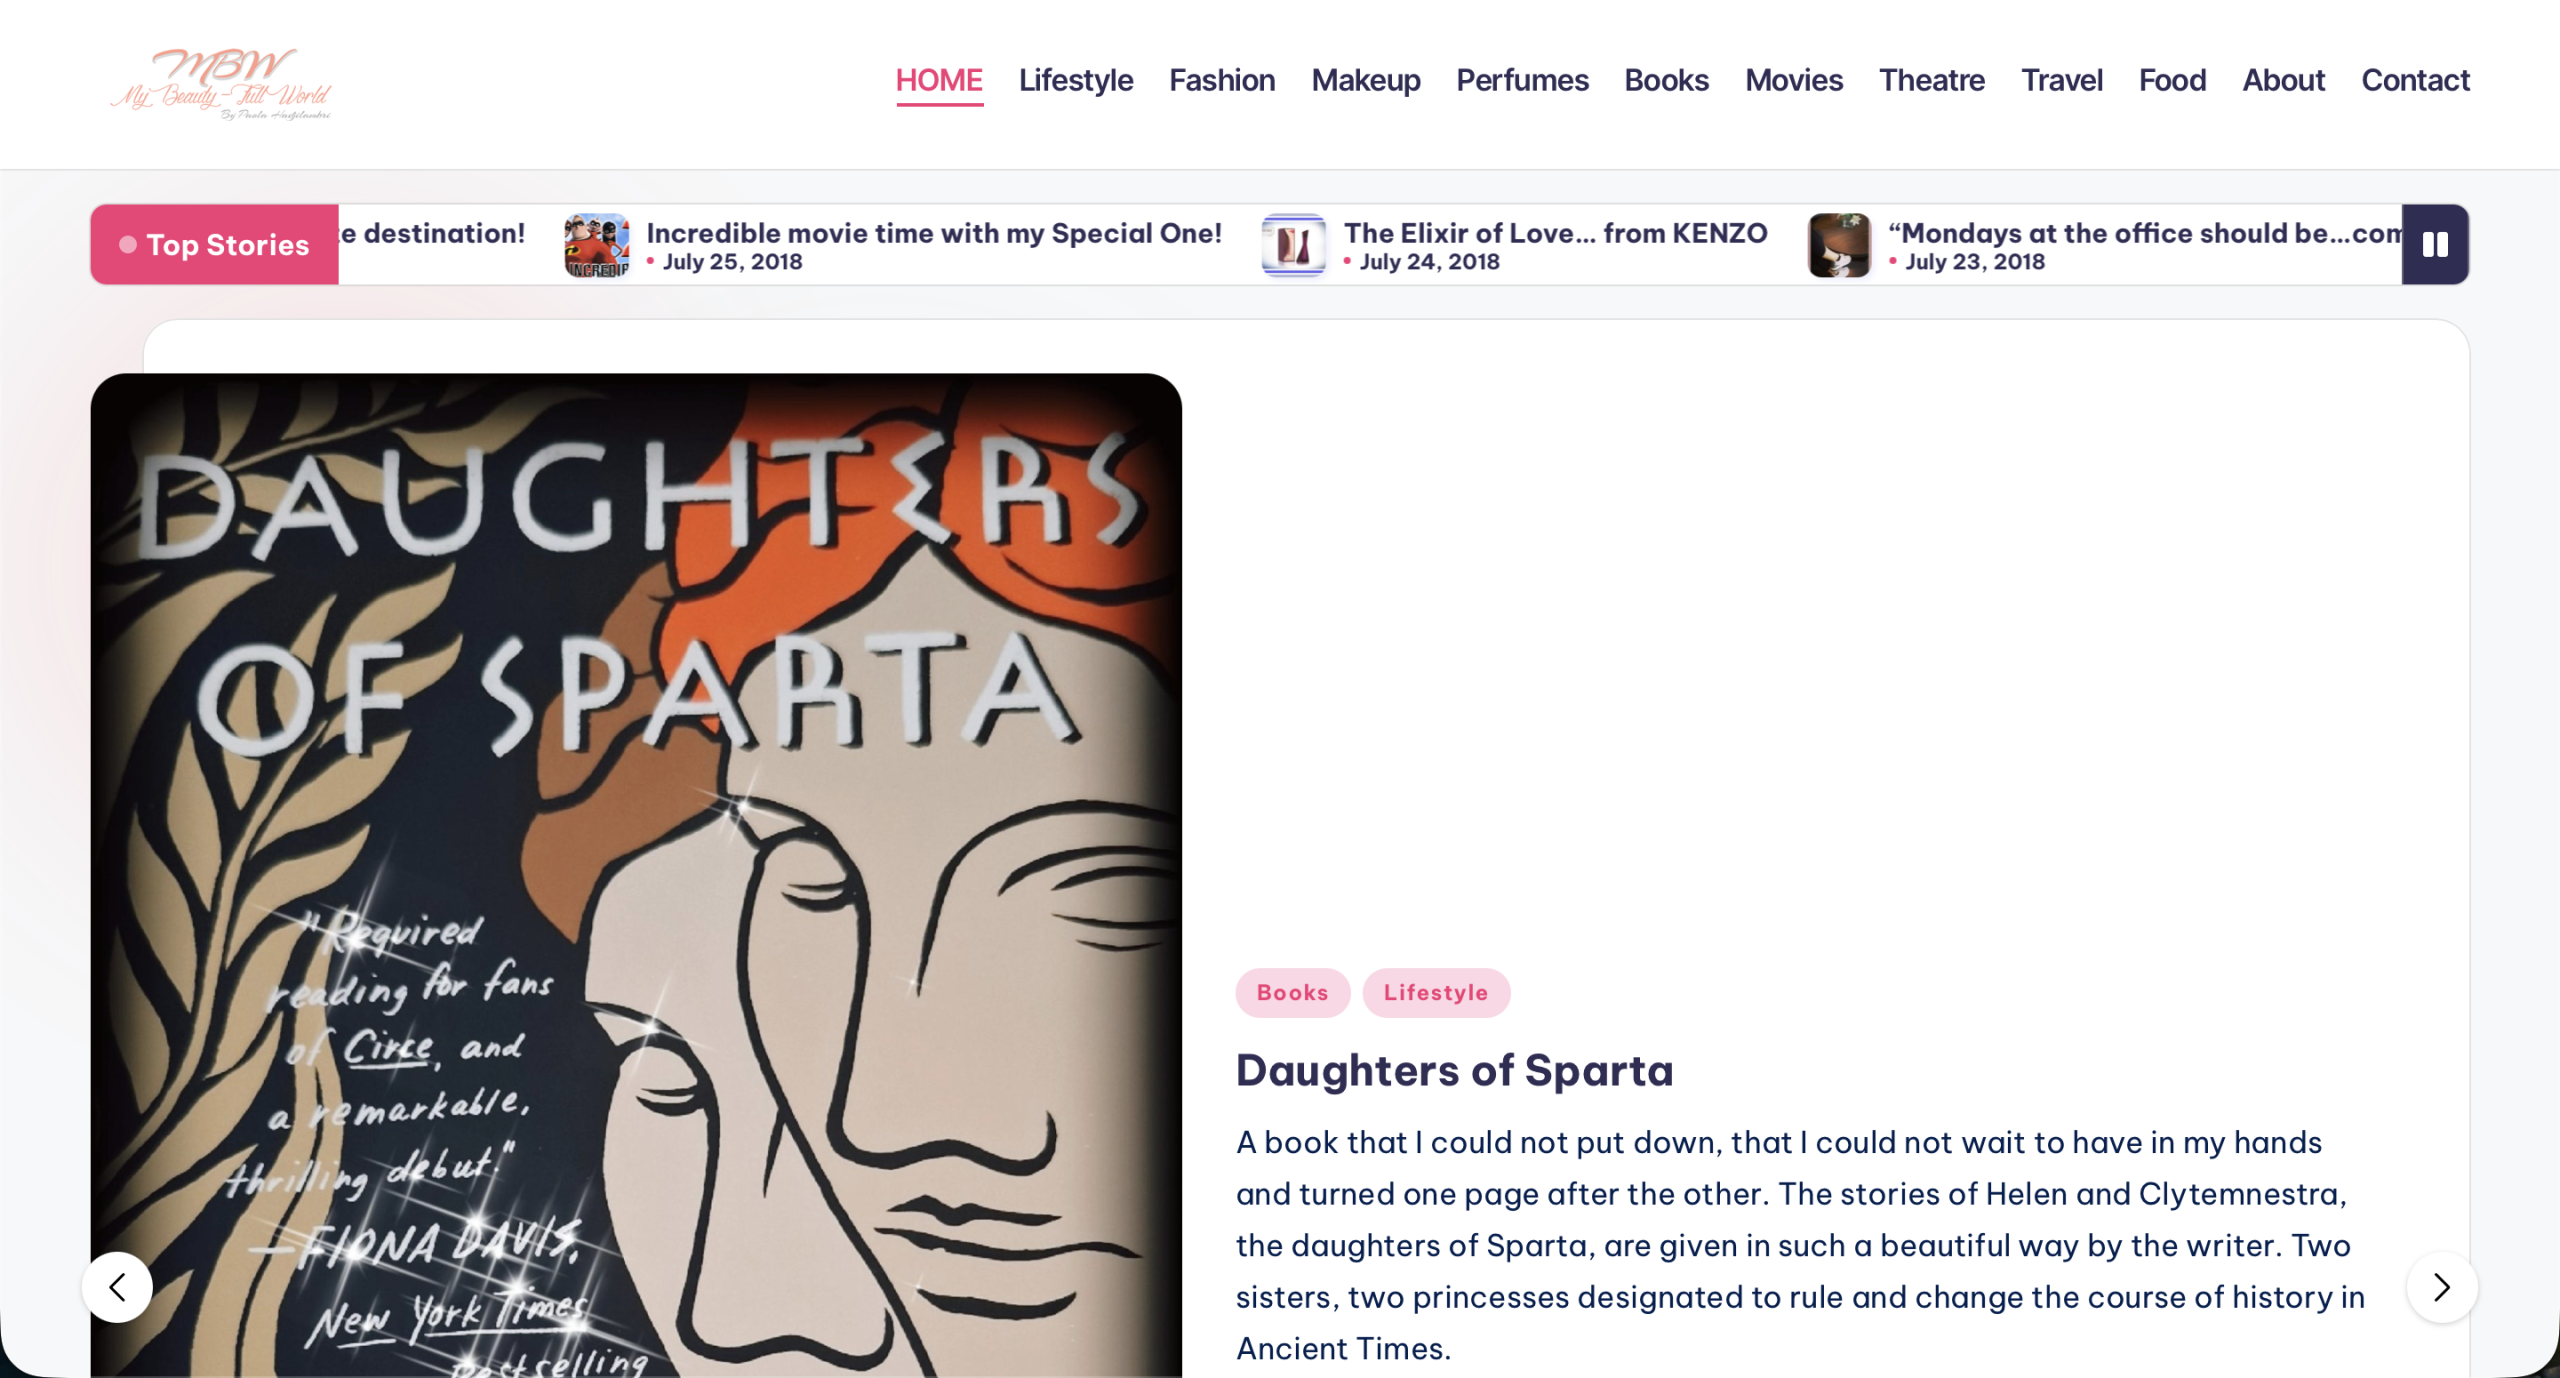The width and height of the screenshot is (2560, 1378).
Task: Select the Theatre menu item
Action: [x=1932, y=80]
